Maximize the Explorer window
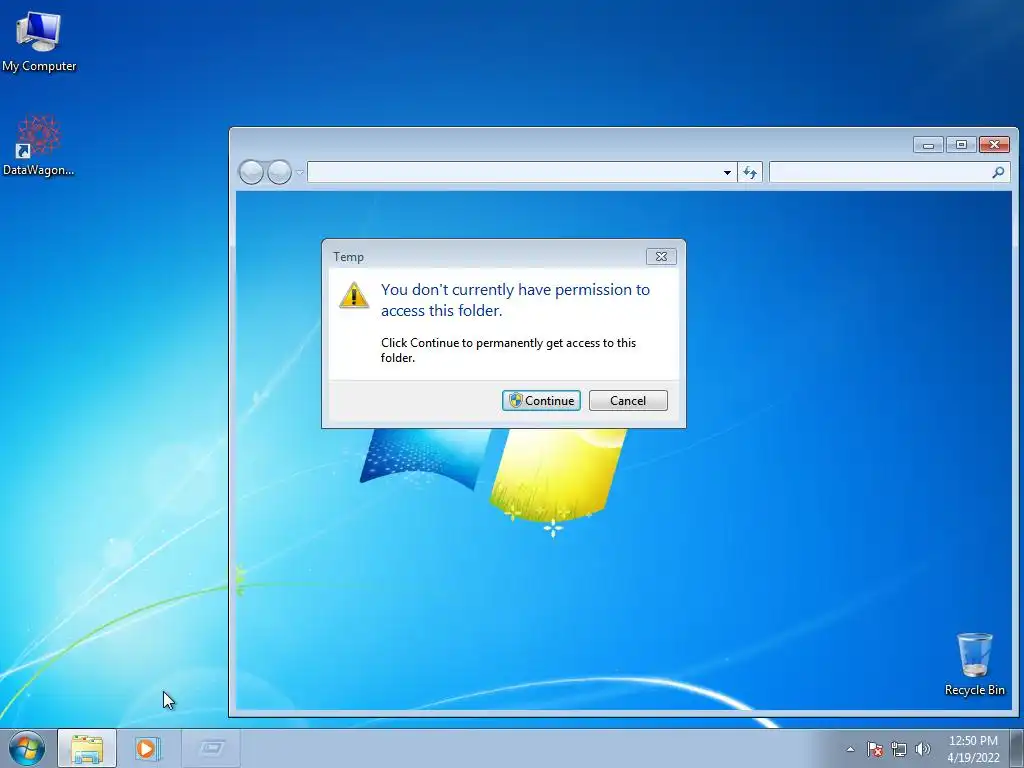The height and width of the screenshot is (768, 1024). tap(961, 144)
